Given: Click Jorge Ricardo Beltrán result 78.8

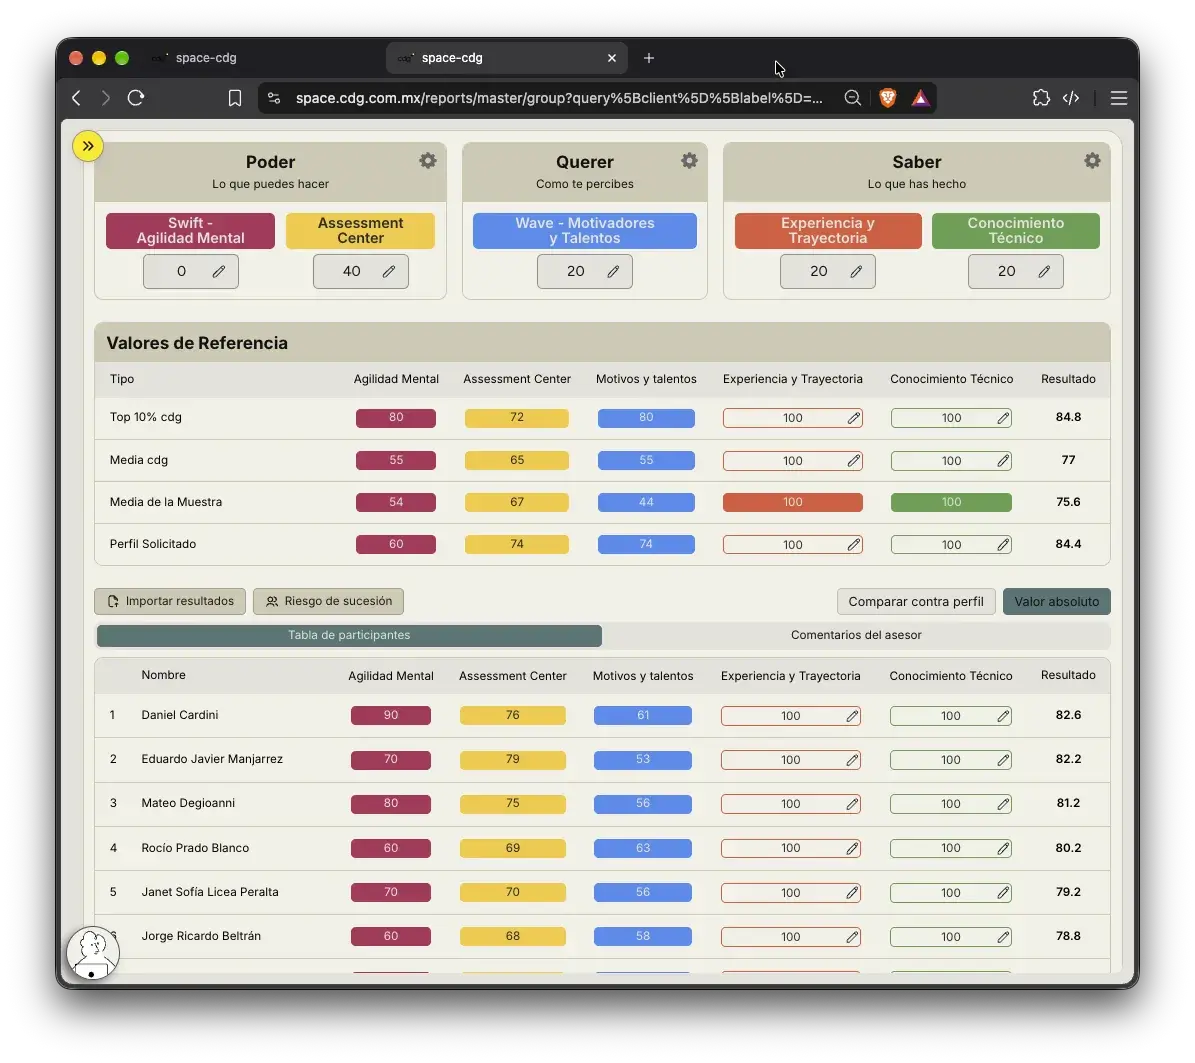Looking at the screenshot, I should pos(1068,937).
